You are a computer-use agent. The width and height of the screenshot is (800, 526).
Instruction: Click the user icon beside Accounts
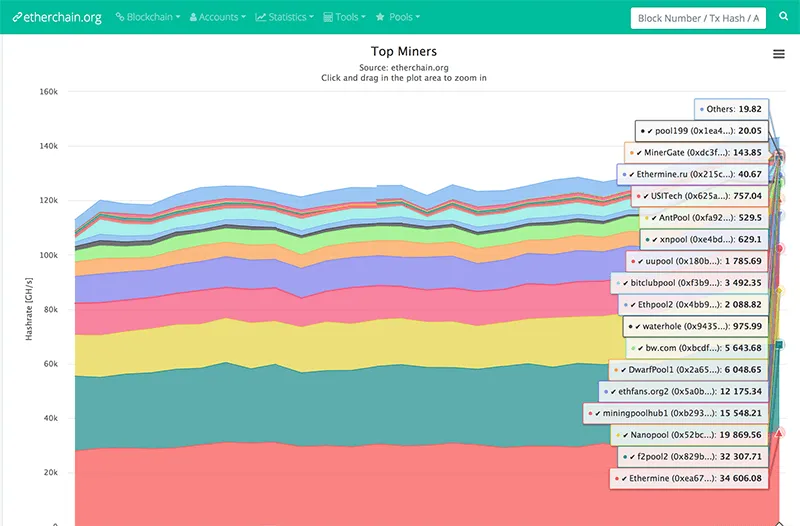193,17
